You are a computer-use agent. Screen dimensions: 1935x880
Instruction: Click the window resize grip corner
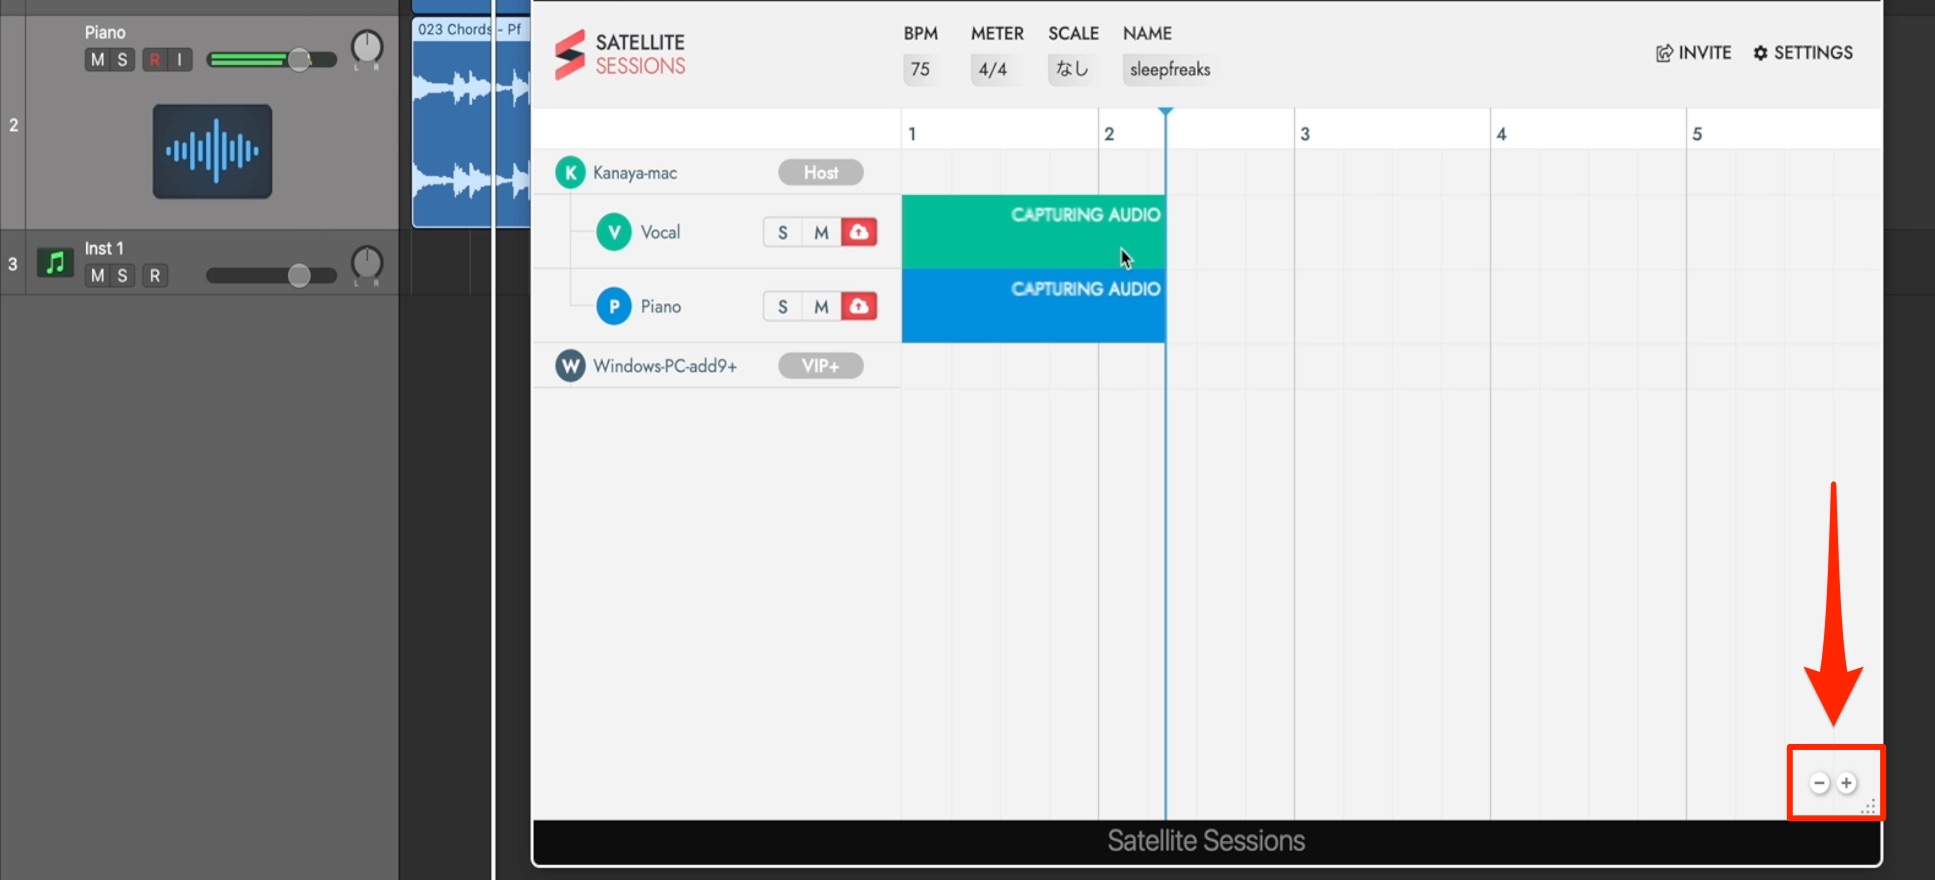click(x=1868, y=807)
